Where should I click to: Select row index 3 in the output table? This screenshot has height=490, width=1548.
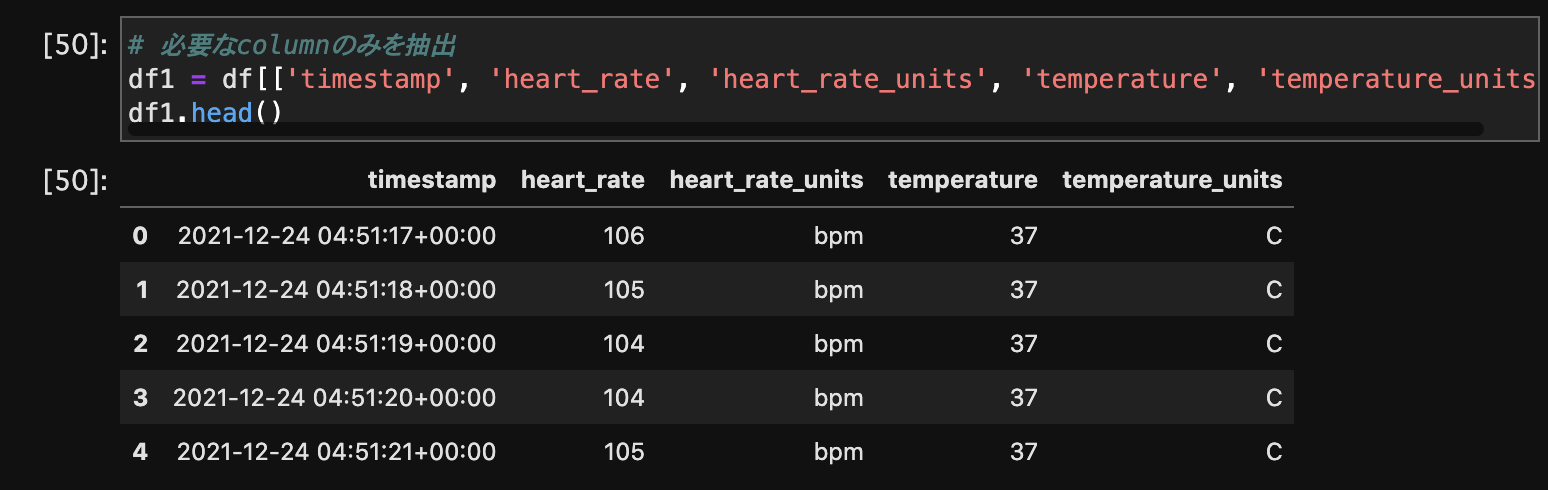pos(140,398)
